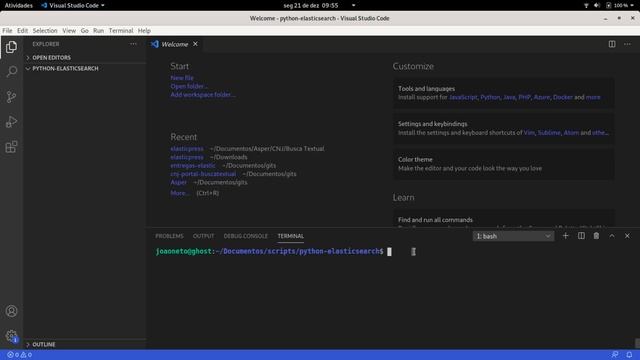The width and height of the screenshot is (640, 360).
Task: Open recent elasticpress in Downloads
Action: click(187, 157)
